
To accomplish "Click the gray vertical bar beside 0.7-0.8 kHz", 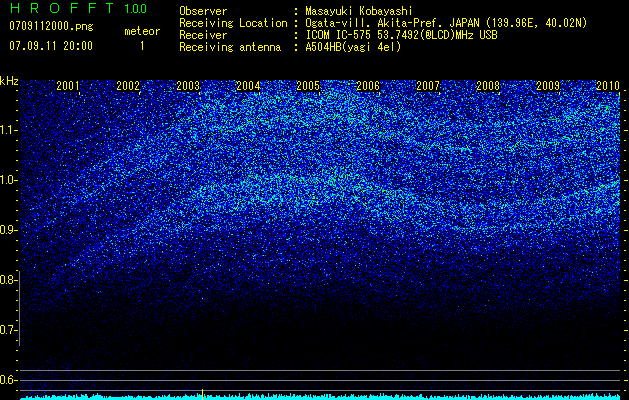I will 19,309.
